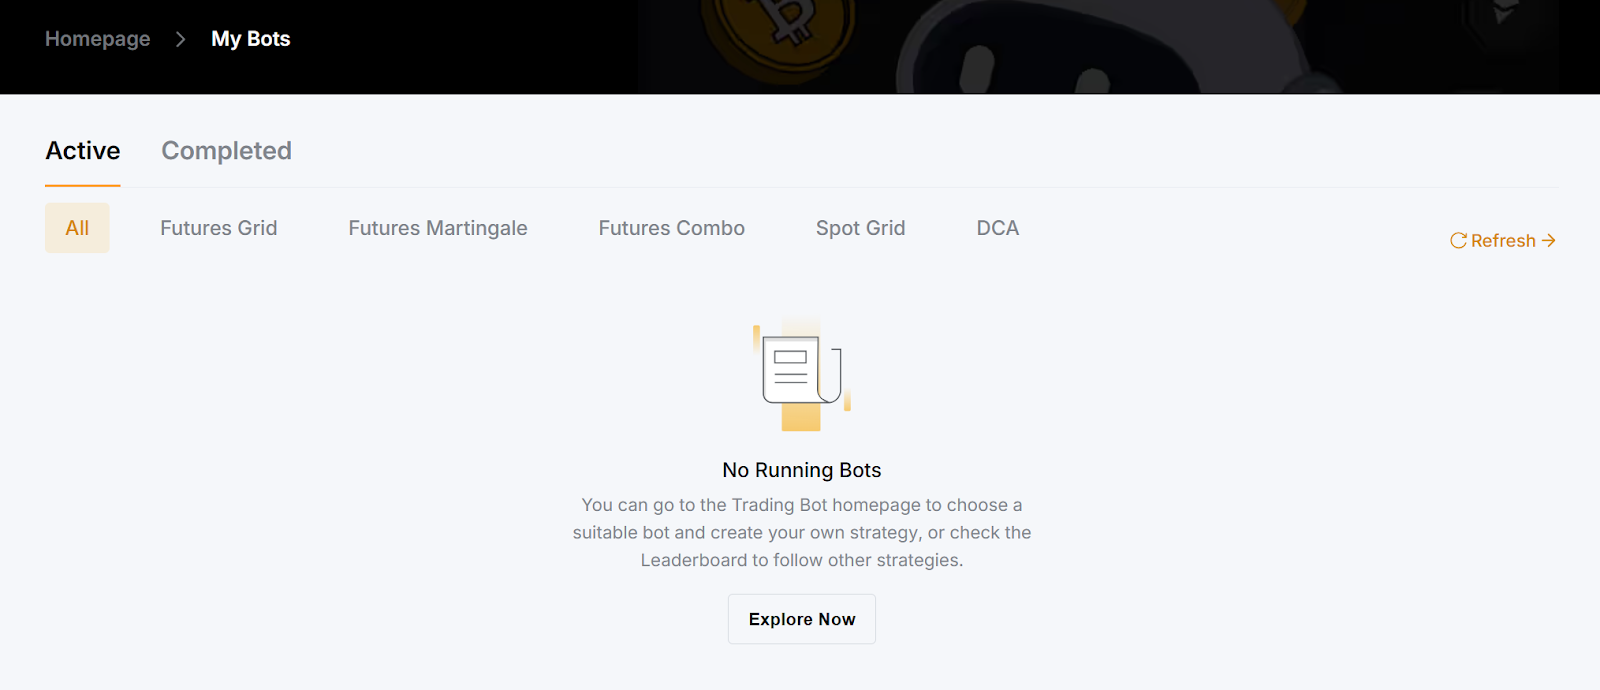Switch to the Completed tab

(226, 151)
